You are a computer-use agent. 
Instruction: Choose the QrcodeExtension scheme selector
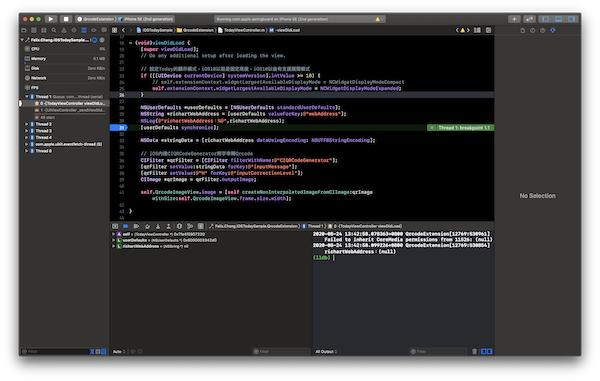click(96, 19)
